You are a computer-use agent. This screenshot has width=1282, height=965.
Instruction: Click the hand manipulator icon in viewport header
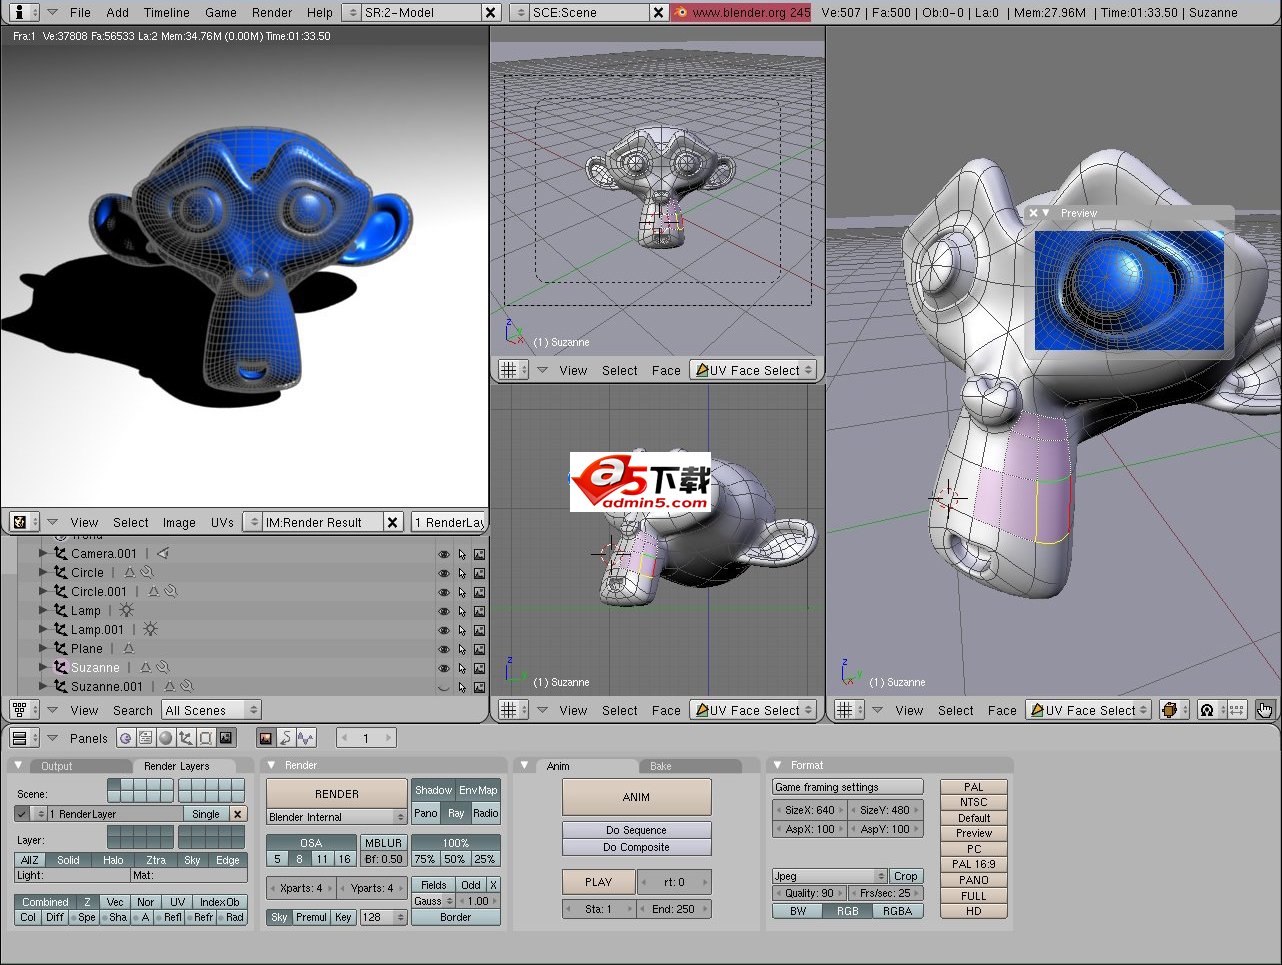tap(1264, 710)
